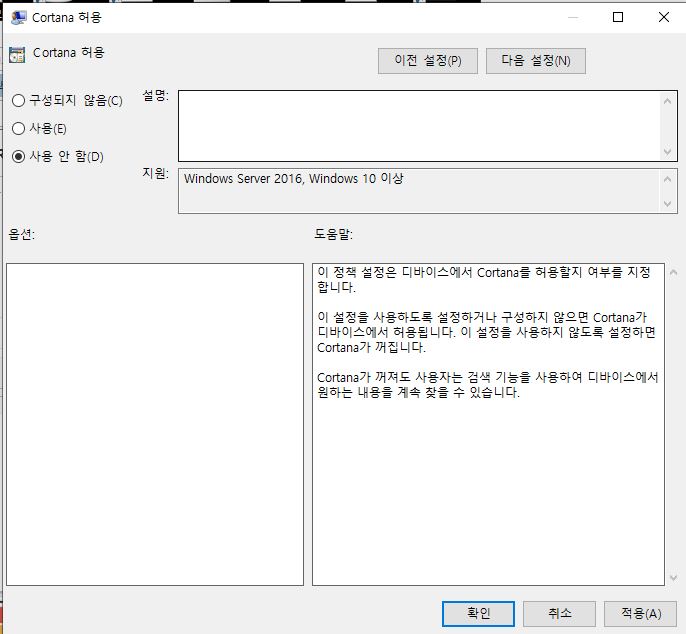Click the 설명: label
This screenshot has height=634, width=686.
(155, 95)
